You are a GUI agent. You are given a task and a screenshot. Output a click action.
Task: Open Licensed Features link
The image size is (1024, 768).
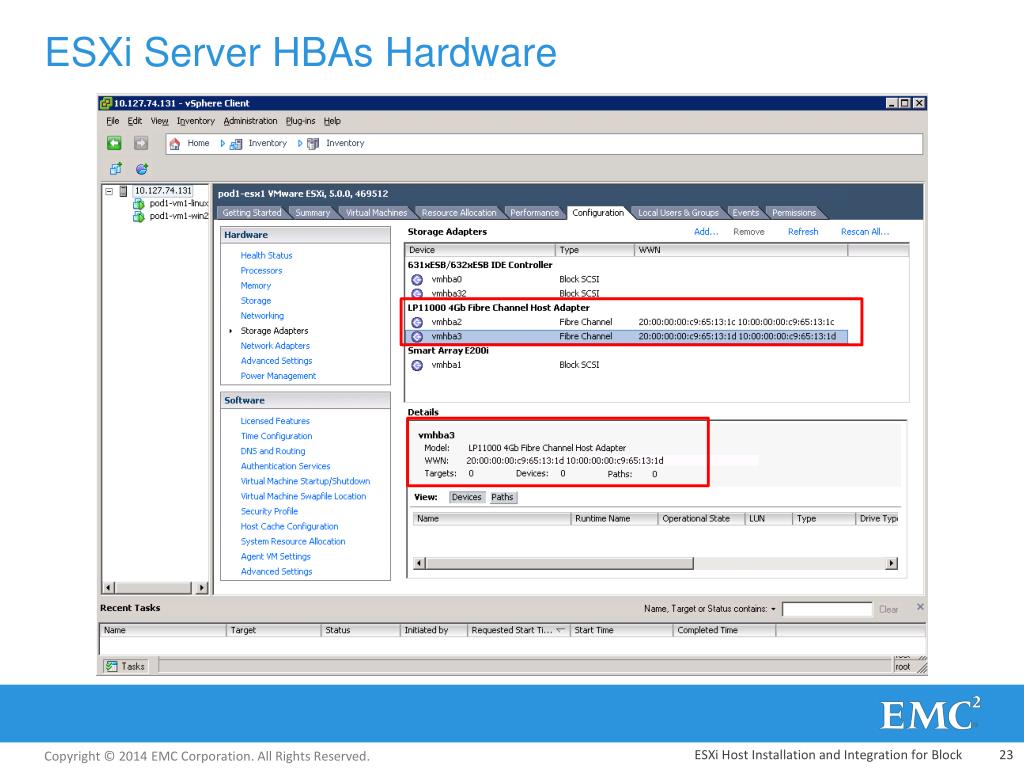[275, 421]
